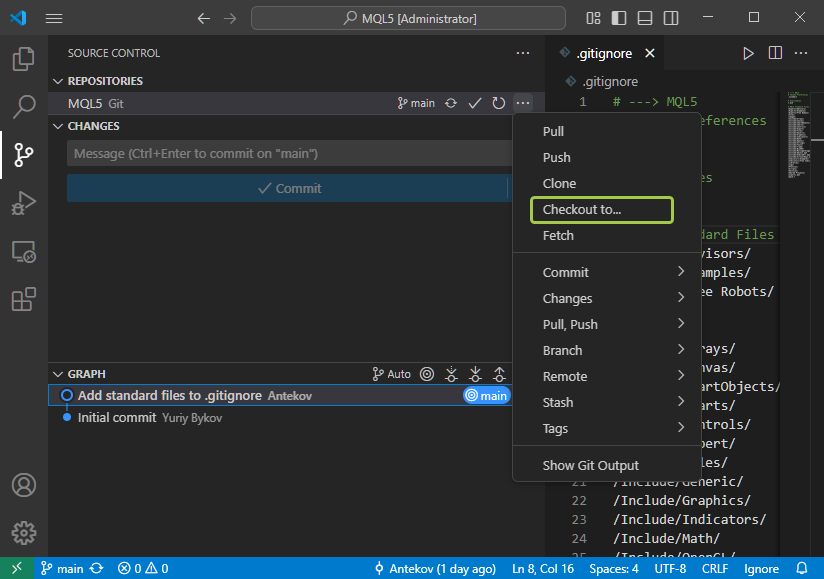The height and width of the screenshot is (579, 824).
Task: Open notifications bell in status bar
Action: coord(802,568)
